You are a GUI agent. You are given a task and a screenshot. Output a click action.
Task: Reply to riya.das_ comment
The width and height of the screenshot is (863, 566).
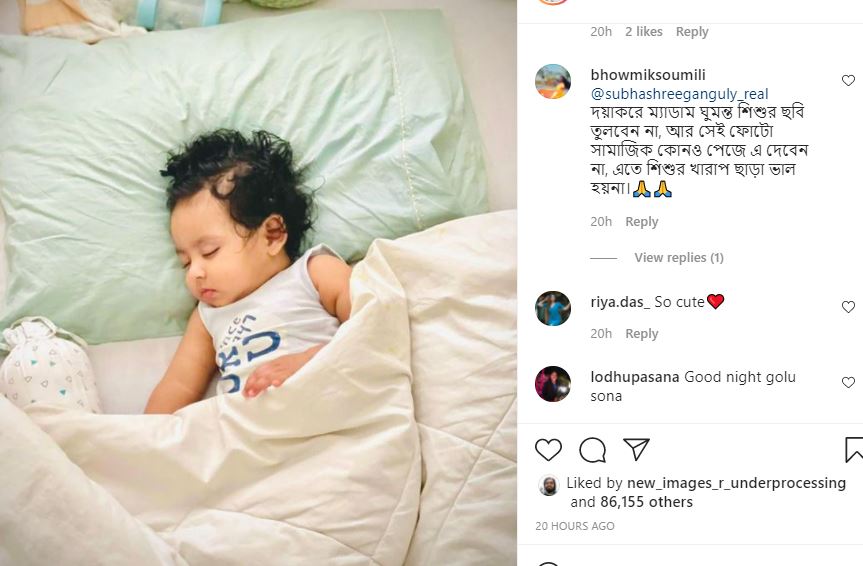[x=642, y=334]
